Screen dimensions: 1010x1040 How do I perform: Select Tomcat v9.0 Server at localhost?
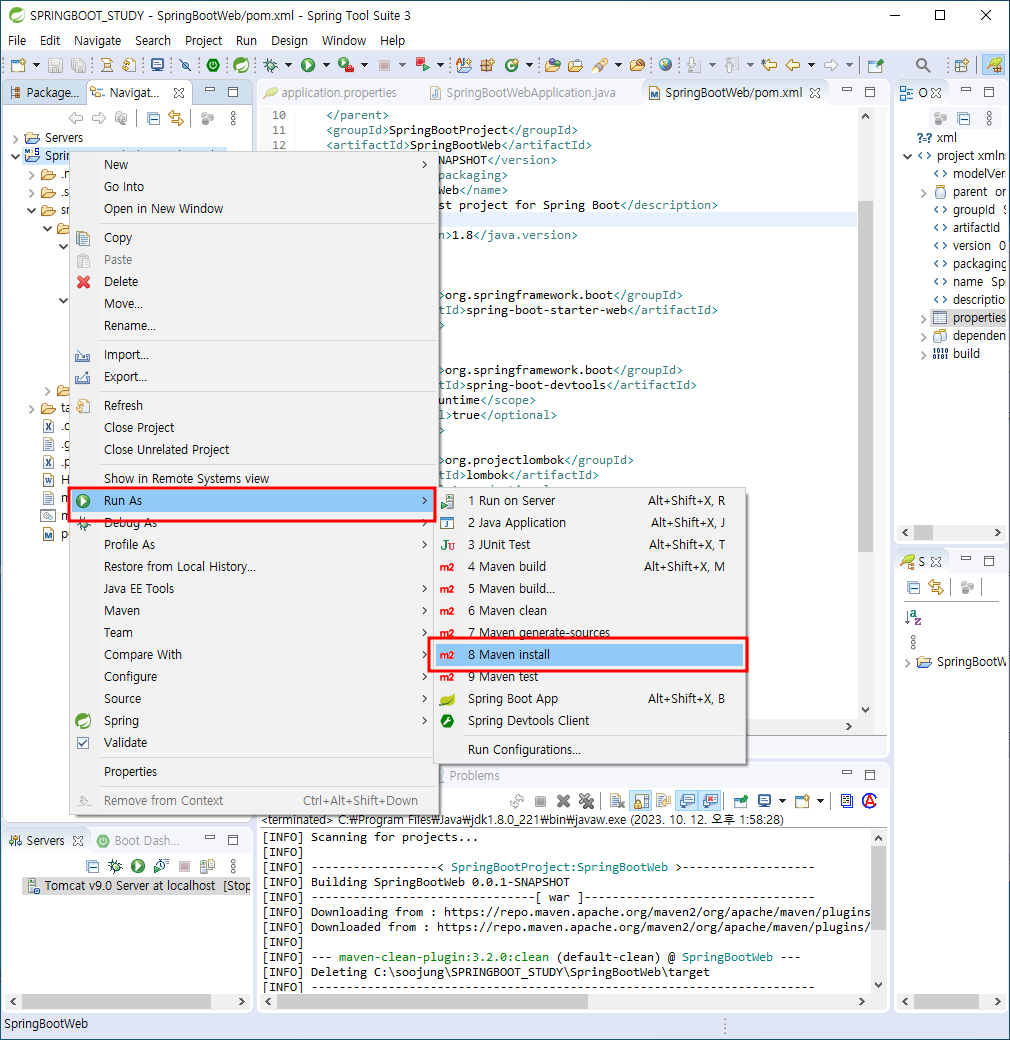(x=138, y=886)
